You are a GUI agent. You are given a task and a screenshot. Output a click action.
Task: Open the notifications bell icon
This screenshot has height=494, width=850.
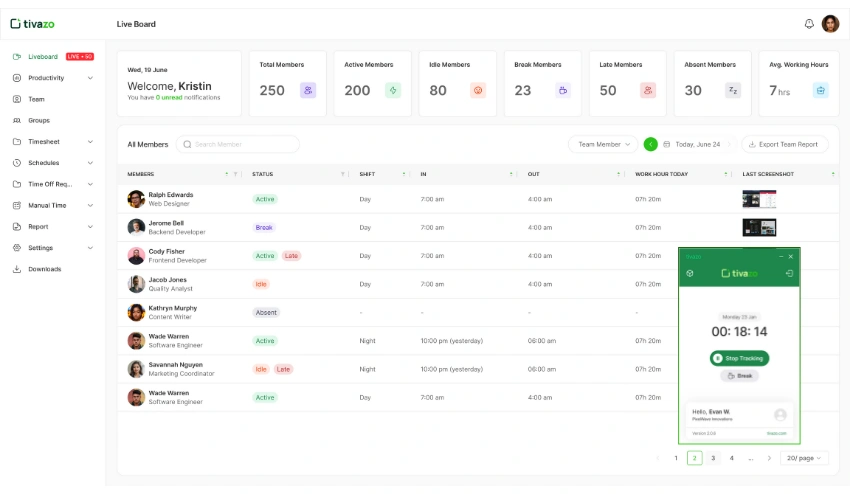coord(809,24)
